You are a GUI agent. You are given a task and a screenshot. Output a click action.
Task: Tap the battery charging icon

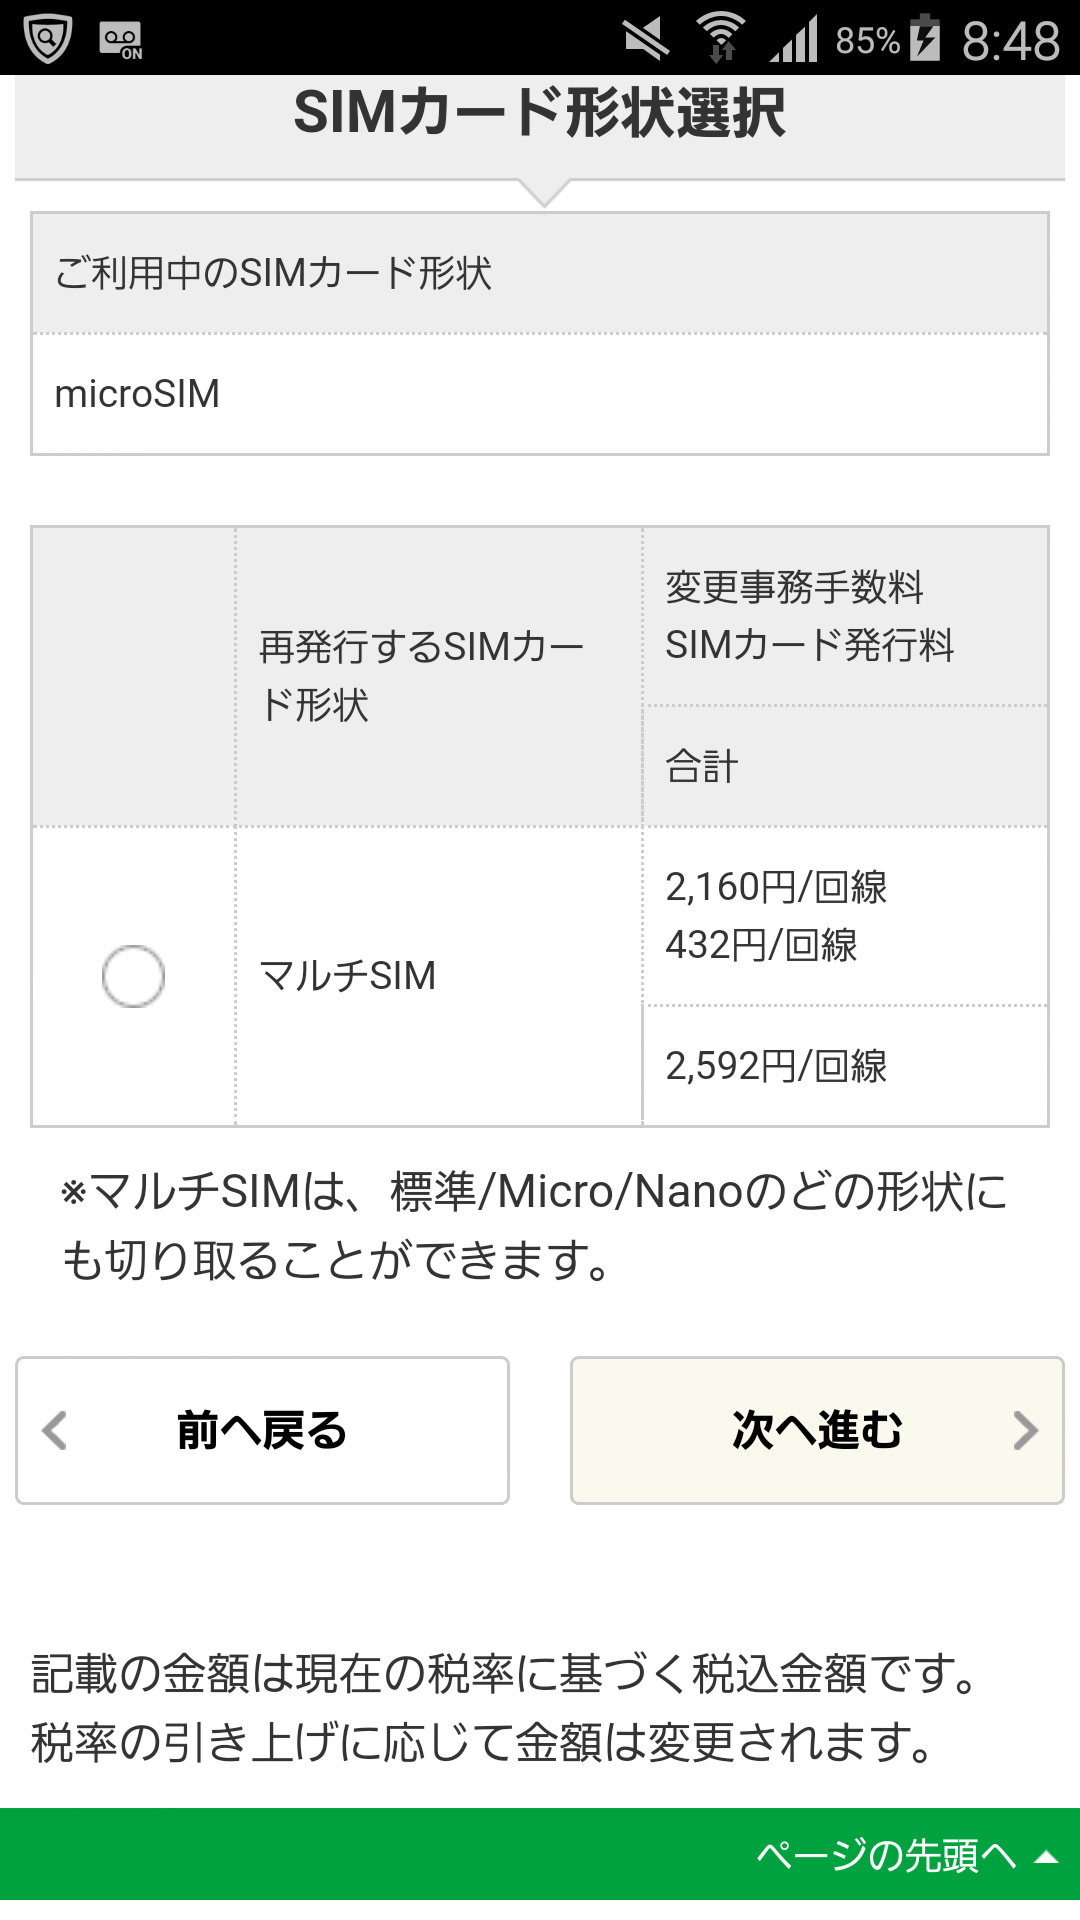point(925,39)
